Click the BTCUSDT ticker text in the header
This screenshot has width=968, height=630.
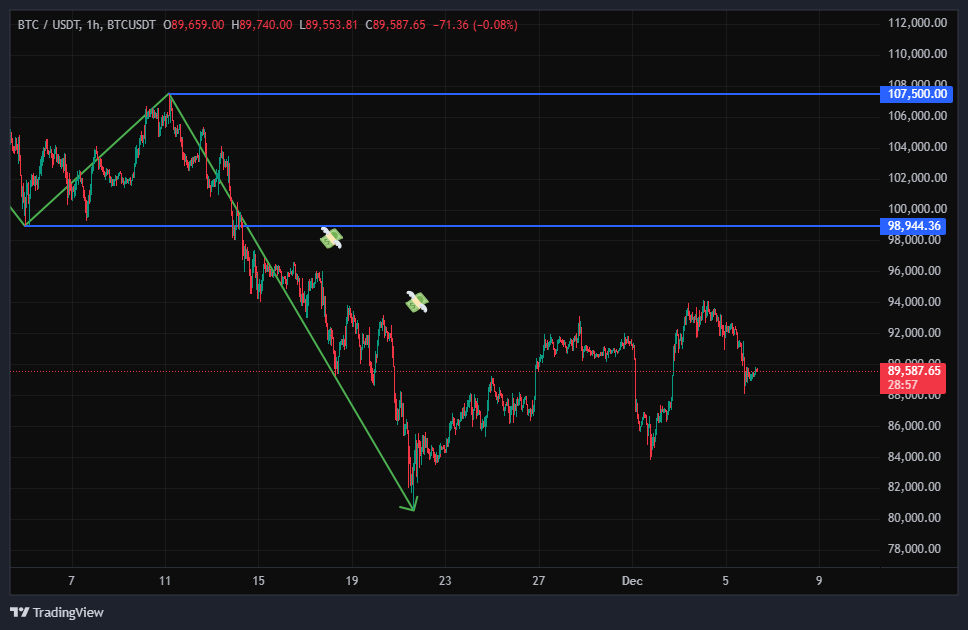133,24
